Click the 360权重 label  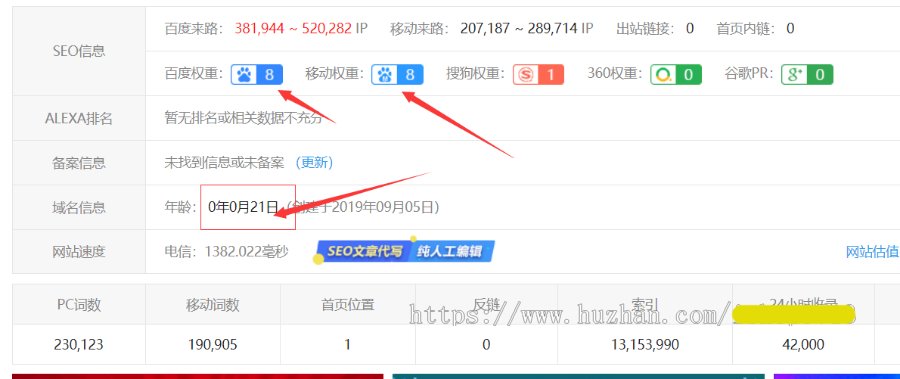pos(616,74)
